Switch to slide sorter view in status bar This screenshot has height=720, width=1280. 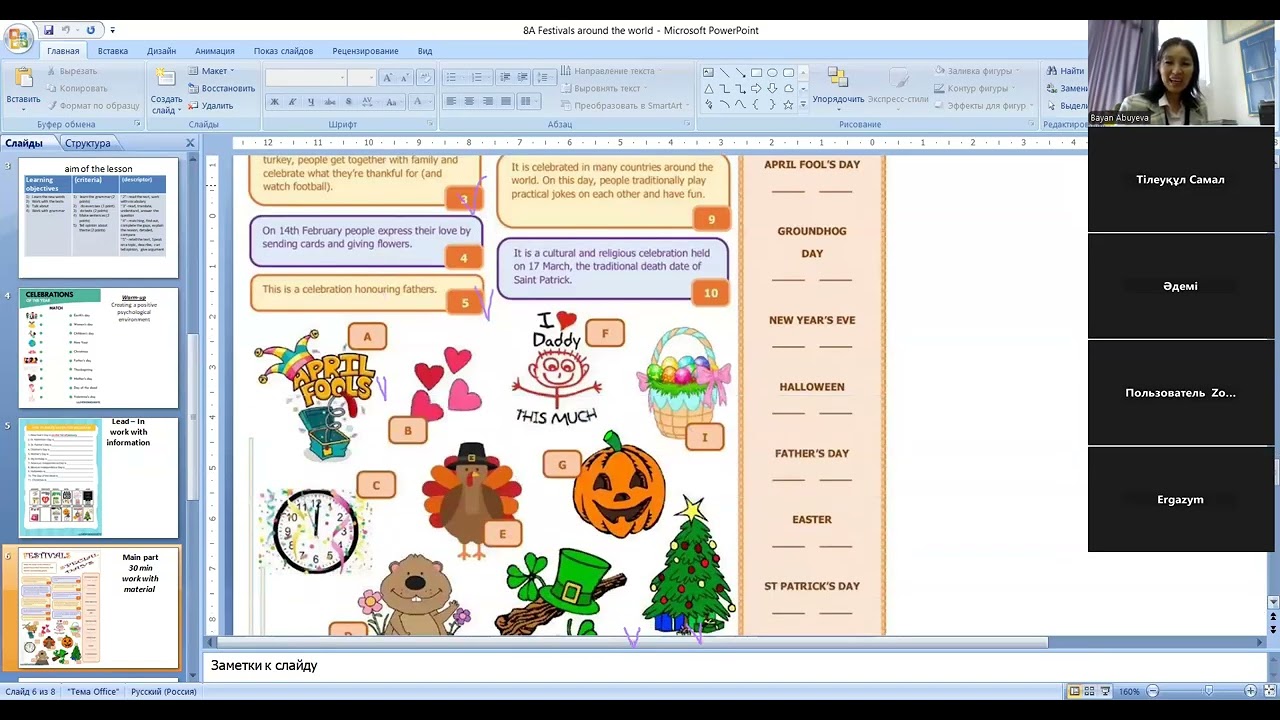tap(1089, 691)
